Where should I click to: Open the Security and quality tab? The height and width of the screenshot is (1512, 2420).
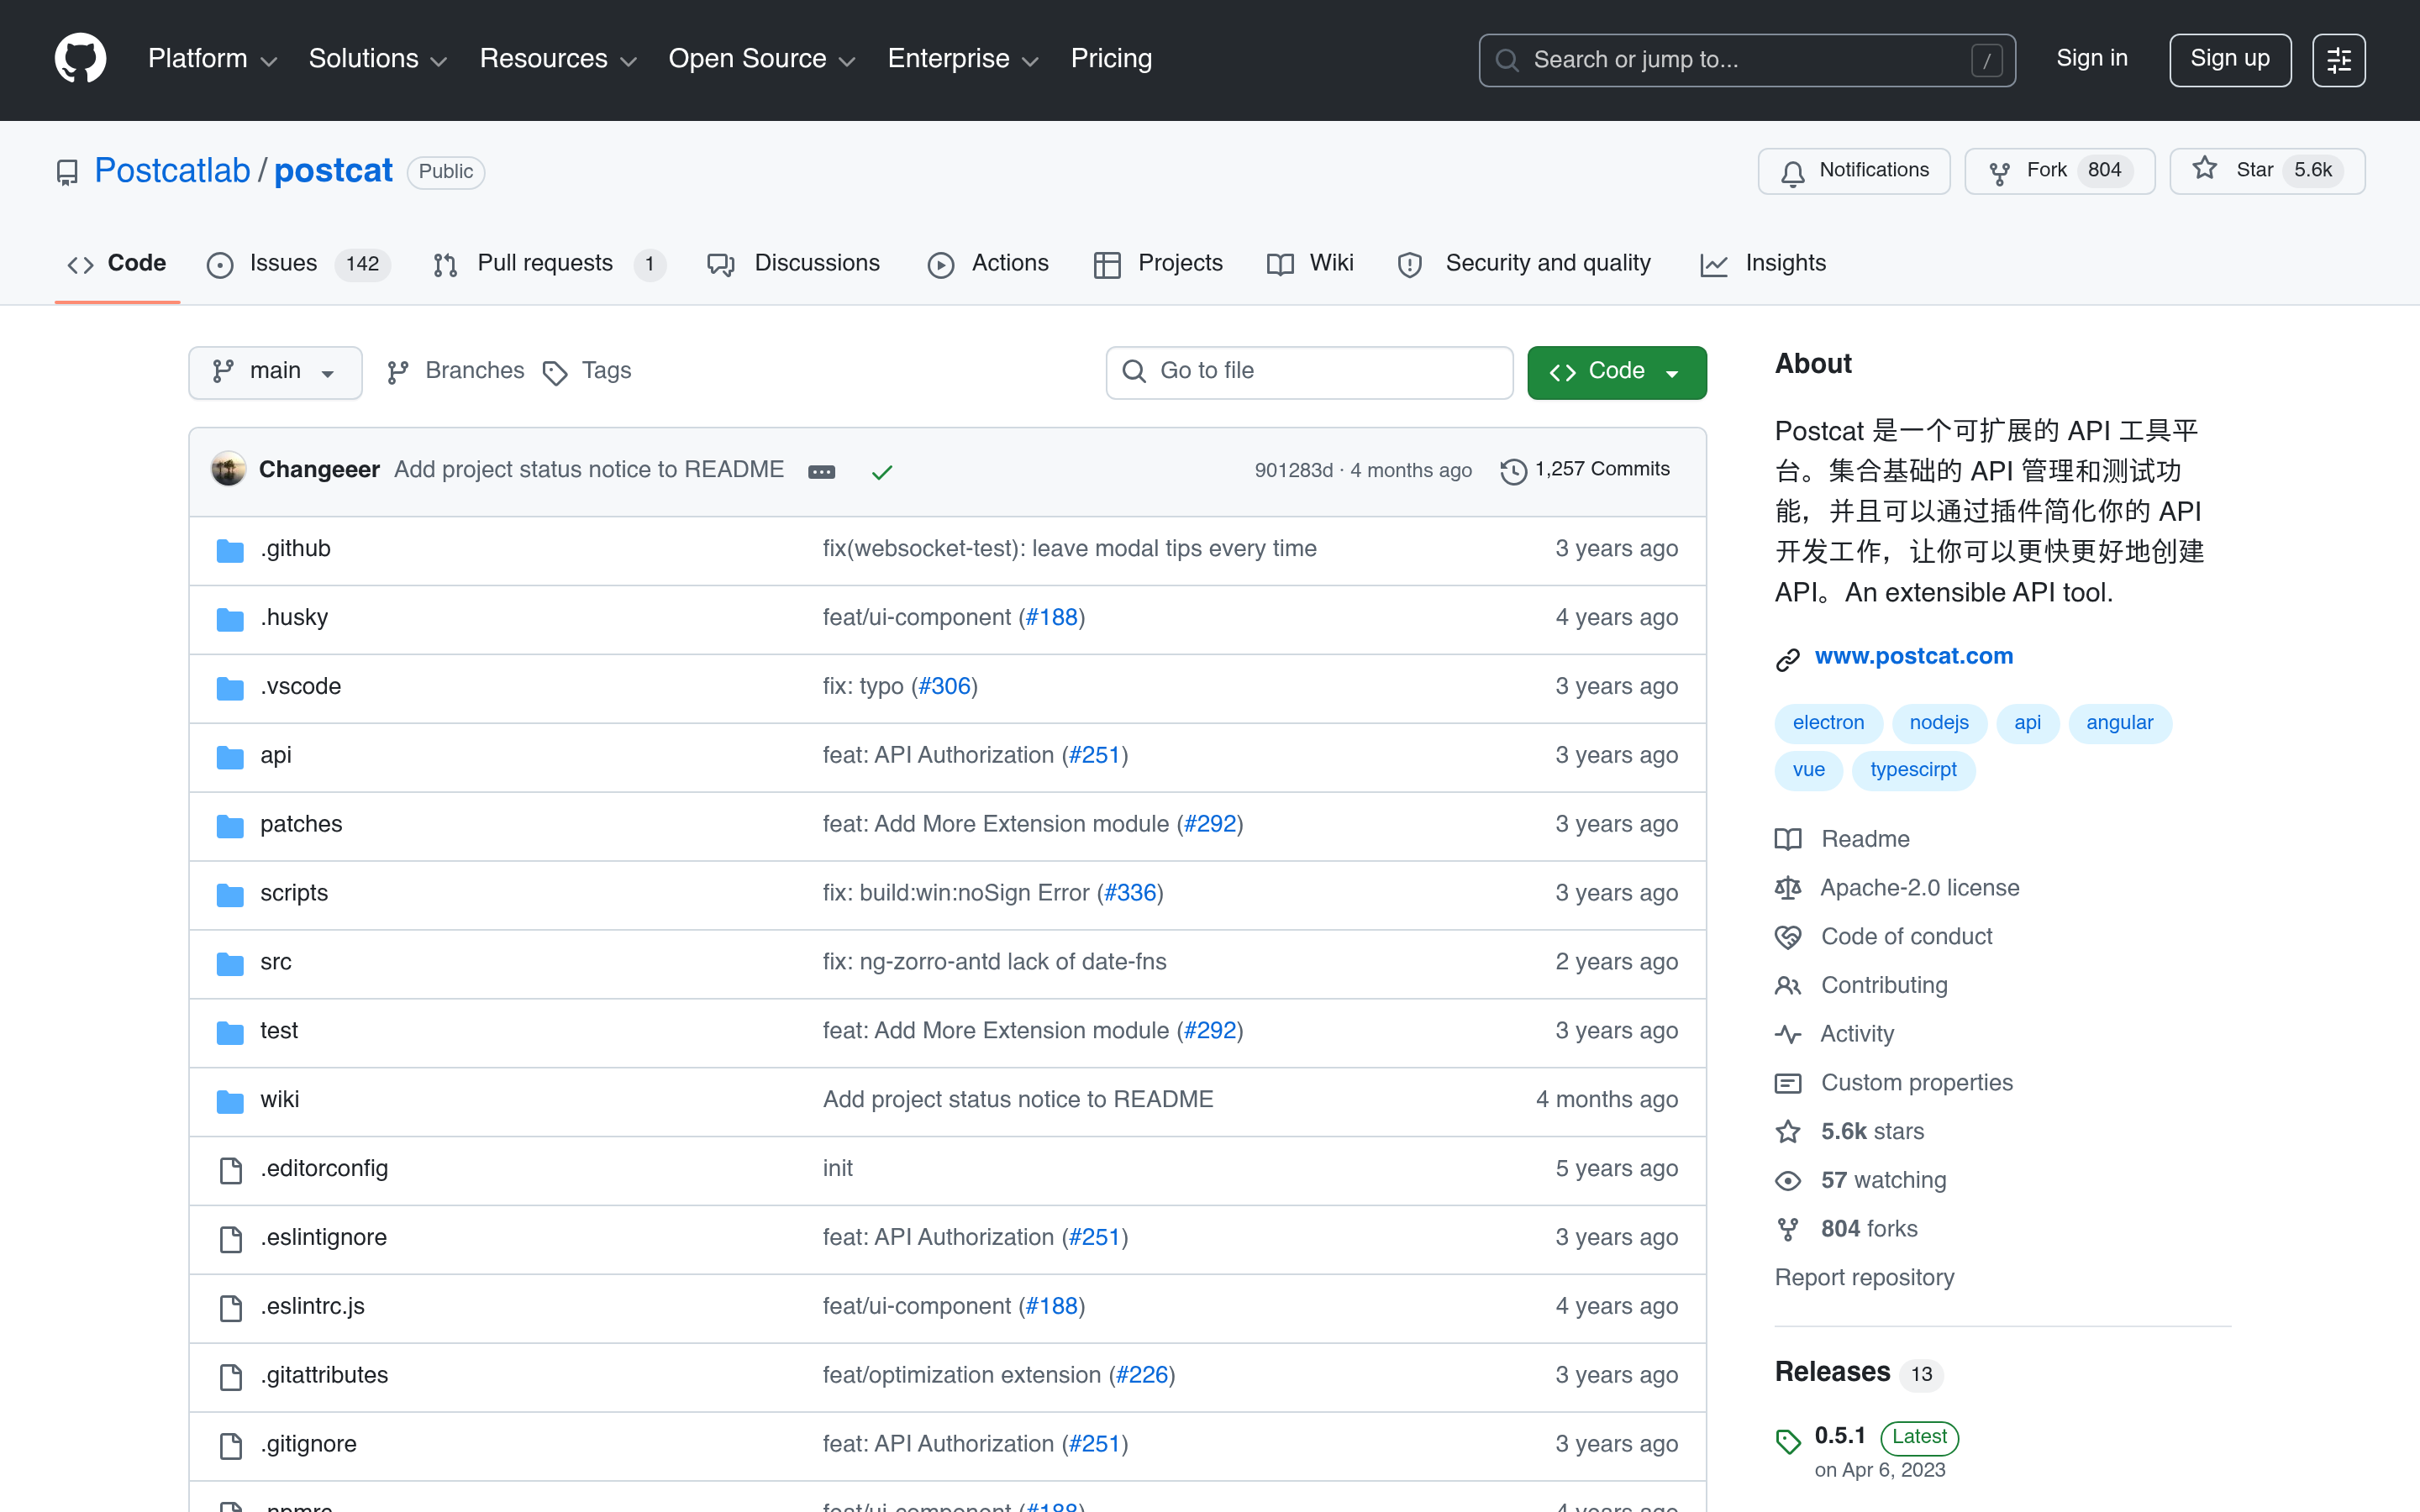click(1524, 264)
